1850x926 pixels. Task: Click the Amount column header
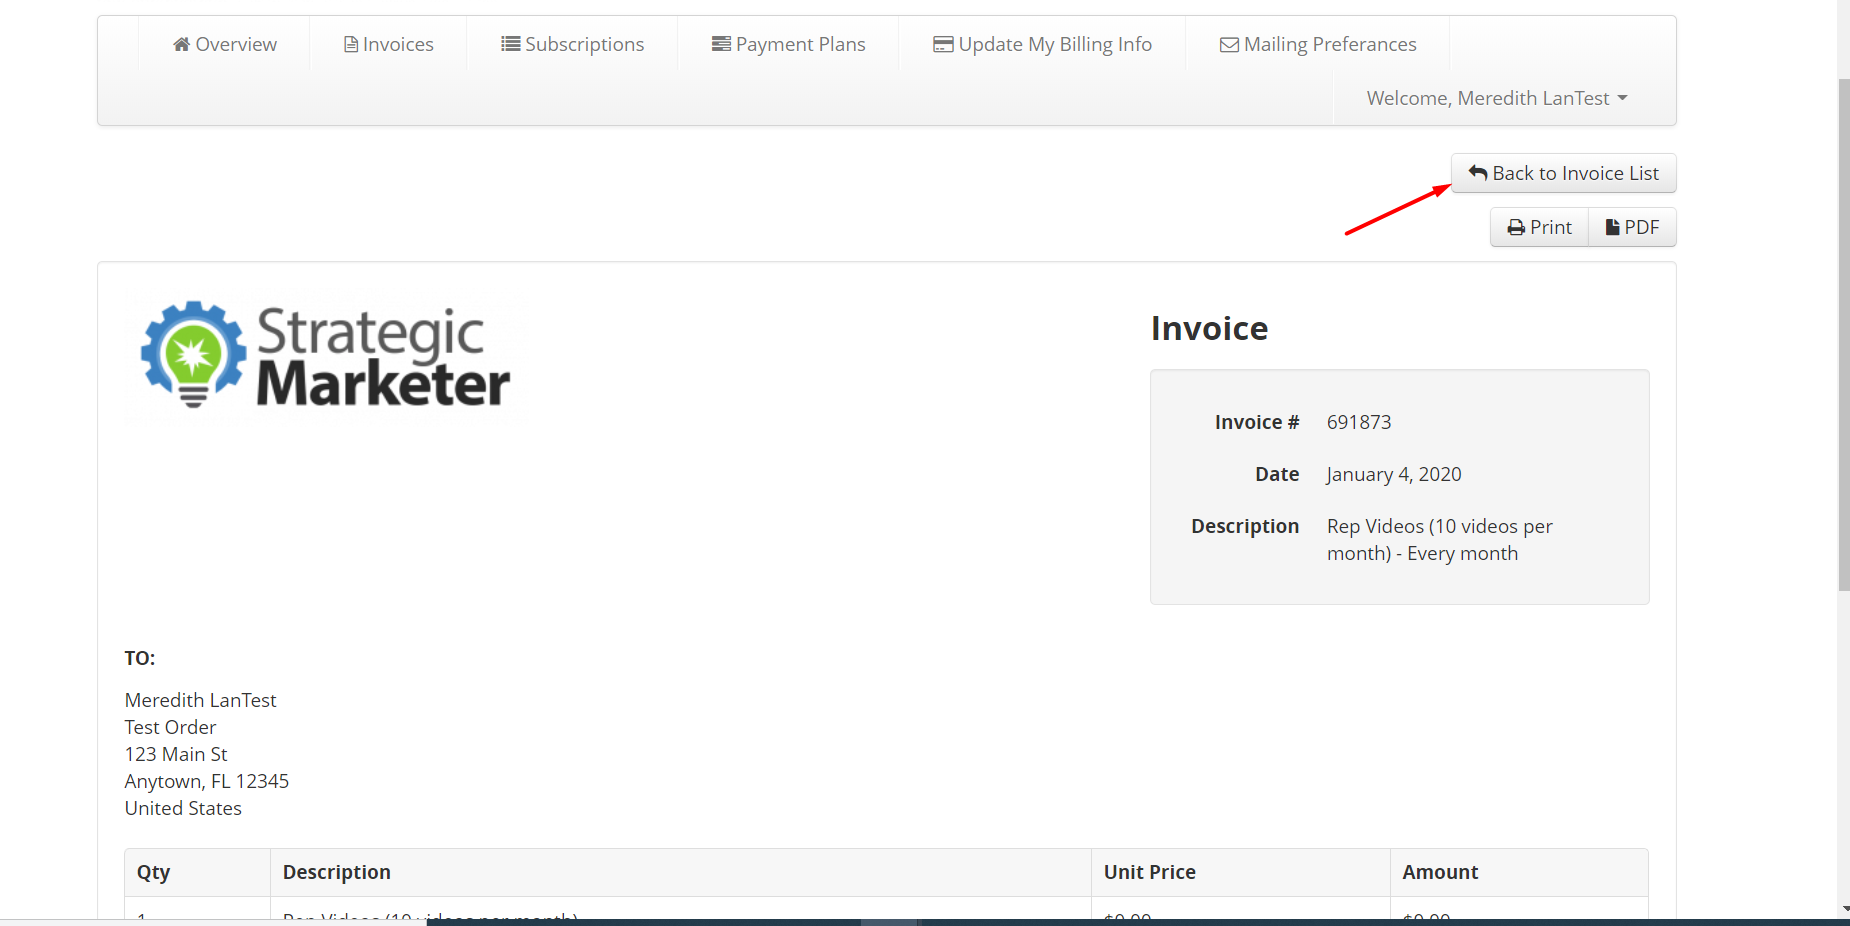pos(1439,872)
